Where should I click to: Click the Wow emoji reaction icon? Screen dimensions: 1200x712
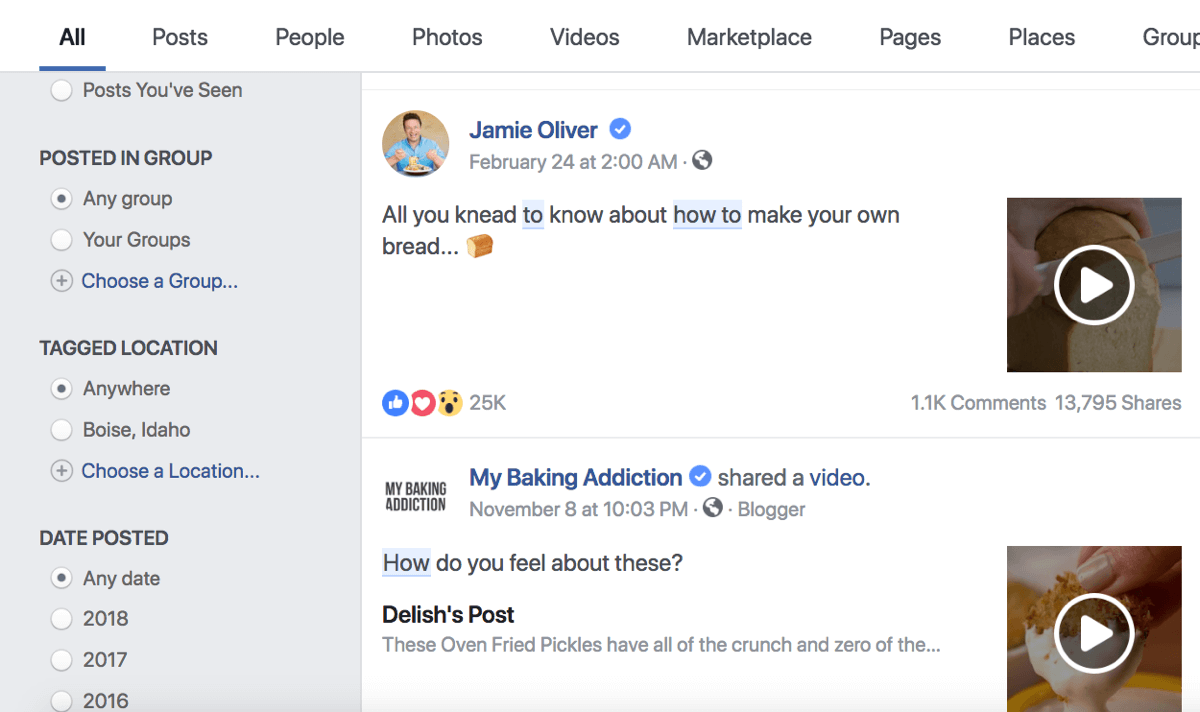point(450,402)
